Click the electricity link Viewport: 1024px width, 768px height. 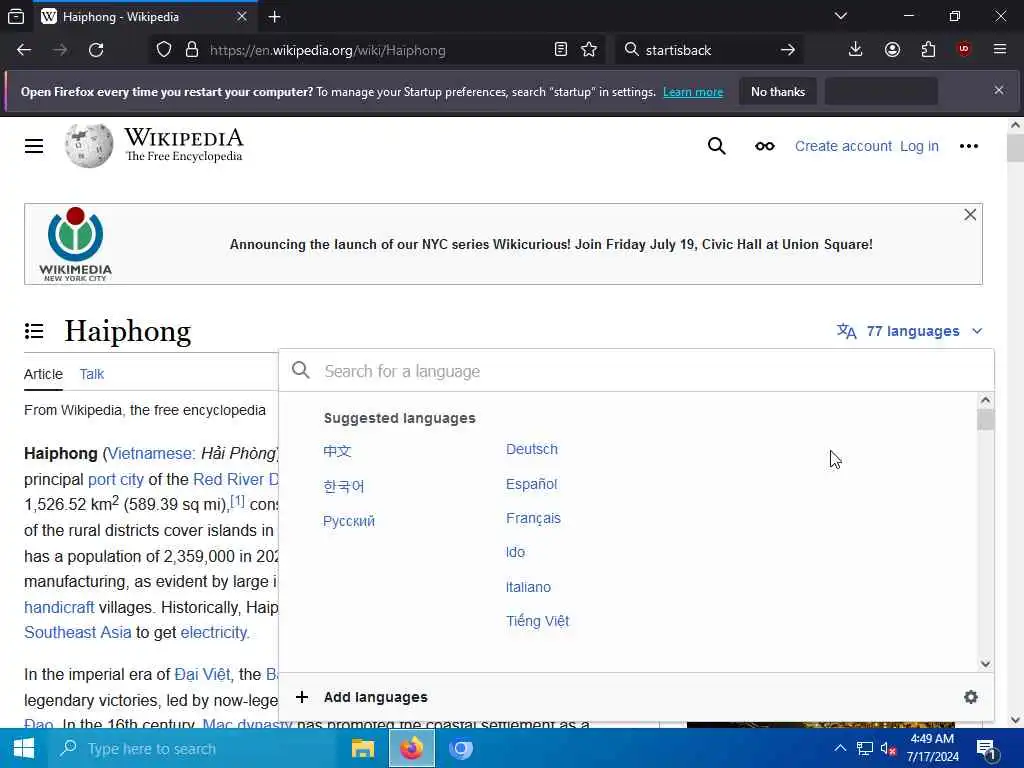(x=215, y=632)
